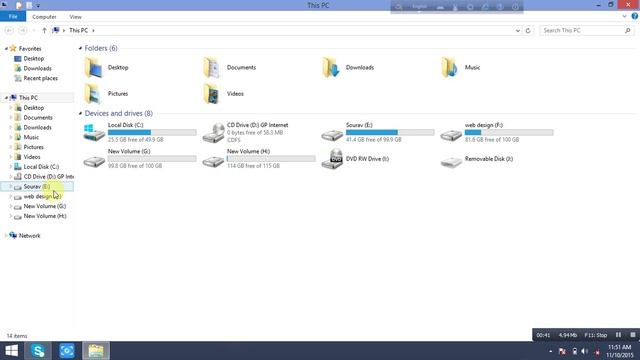Image resolution: width=640 pixels, height=360 pixels.
Task: Open Quick Access Toolbar customize dropdown
Action: point(38,6)
